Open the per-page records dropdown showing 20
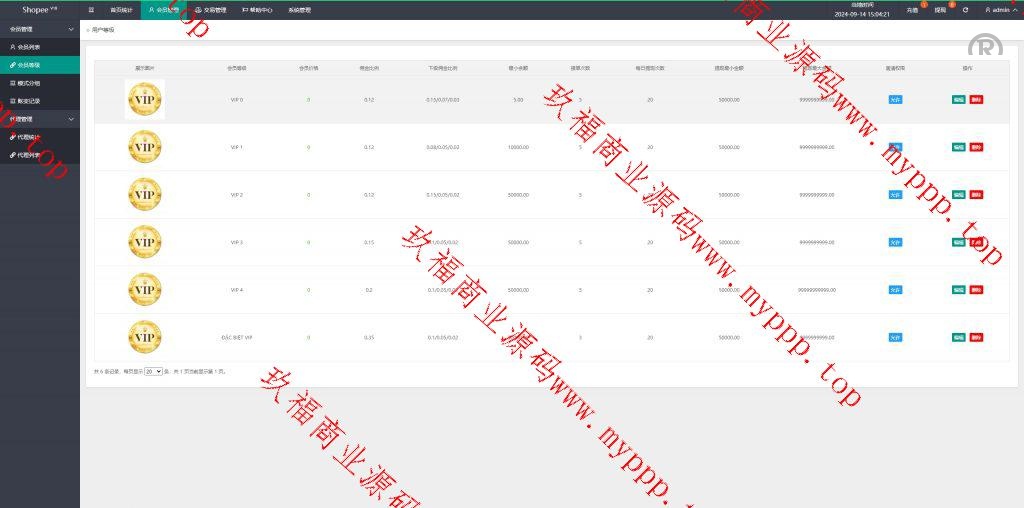 [153, 371]
